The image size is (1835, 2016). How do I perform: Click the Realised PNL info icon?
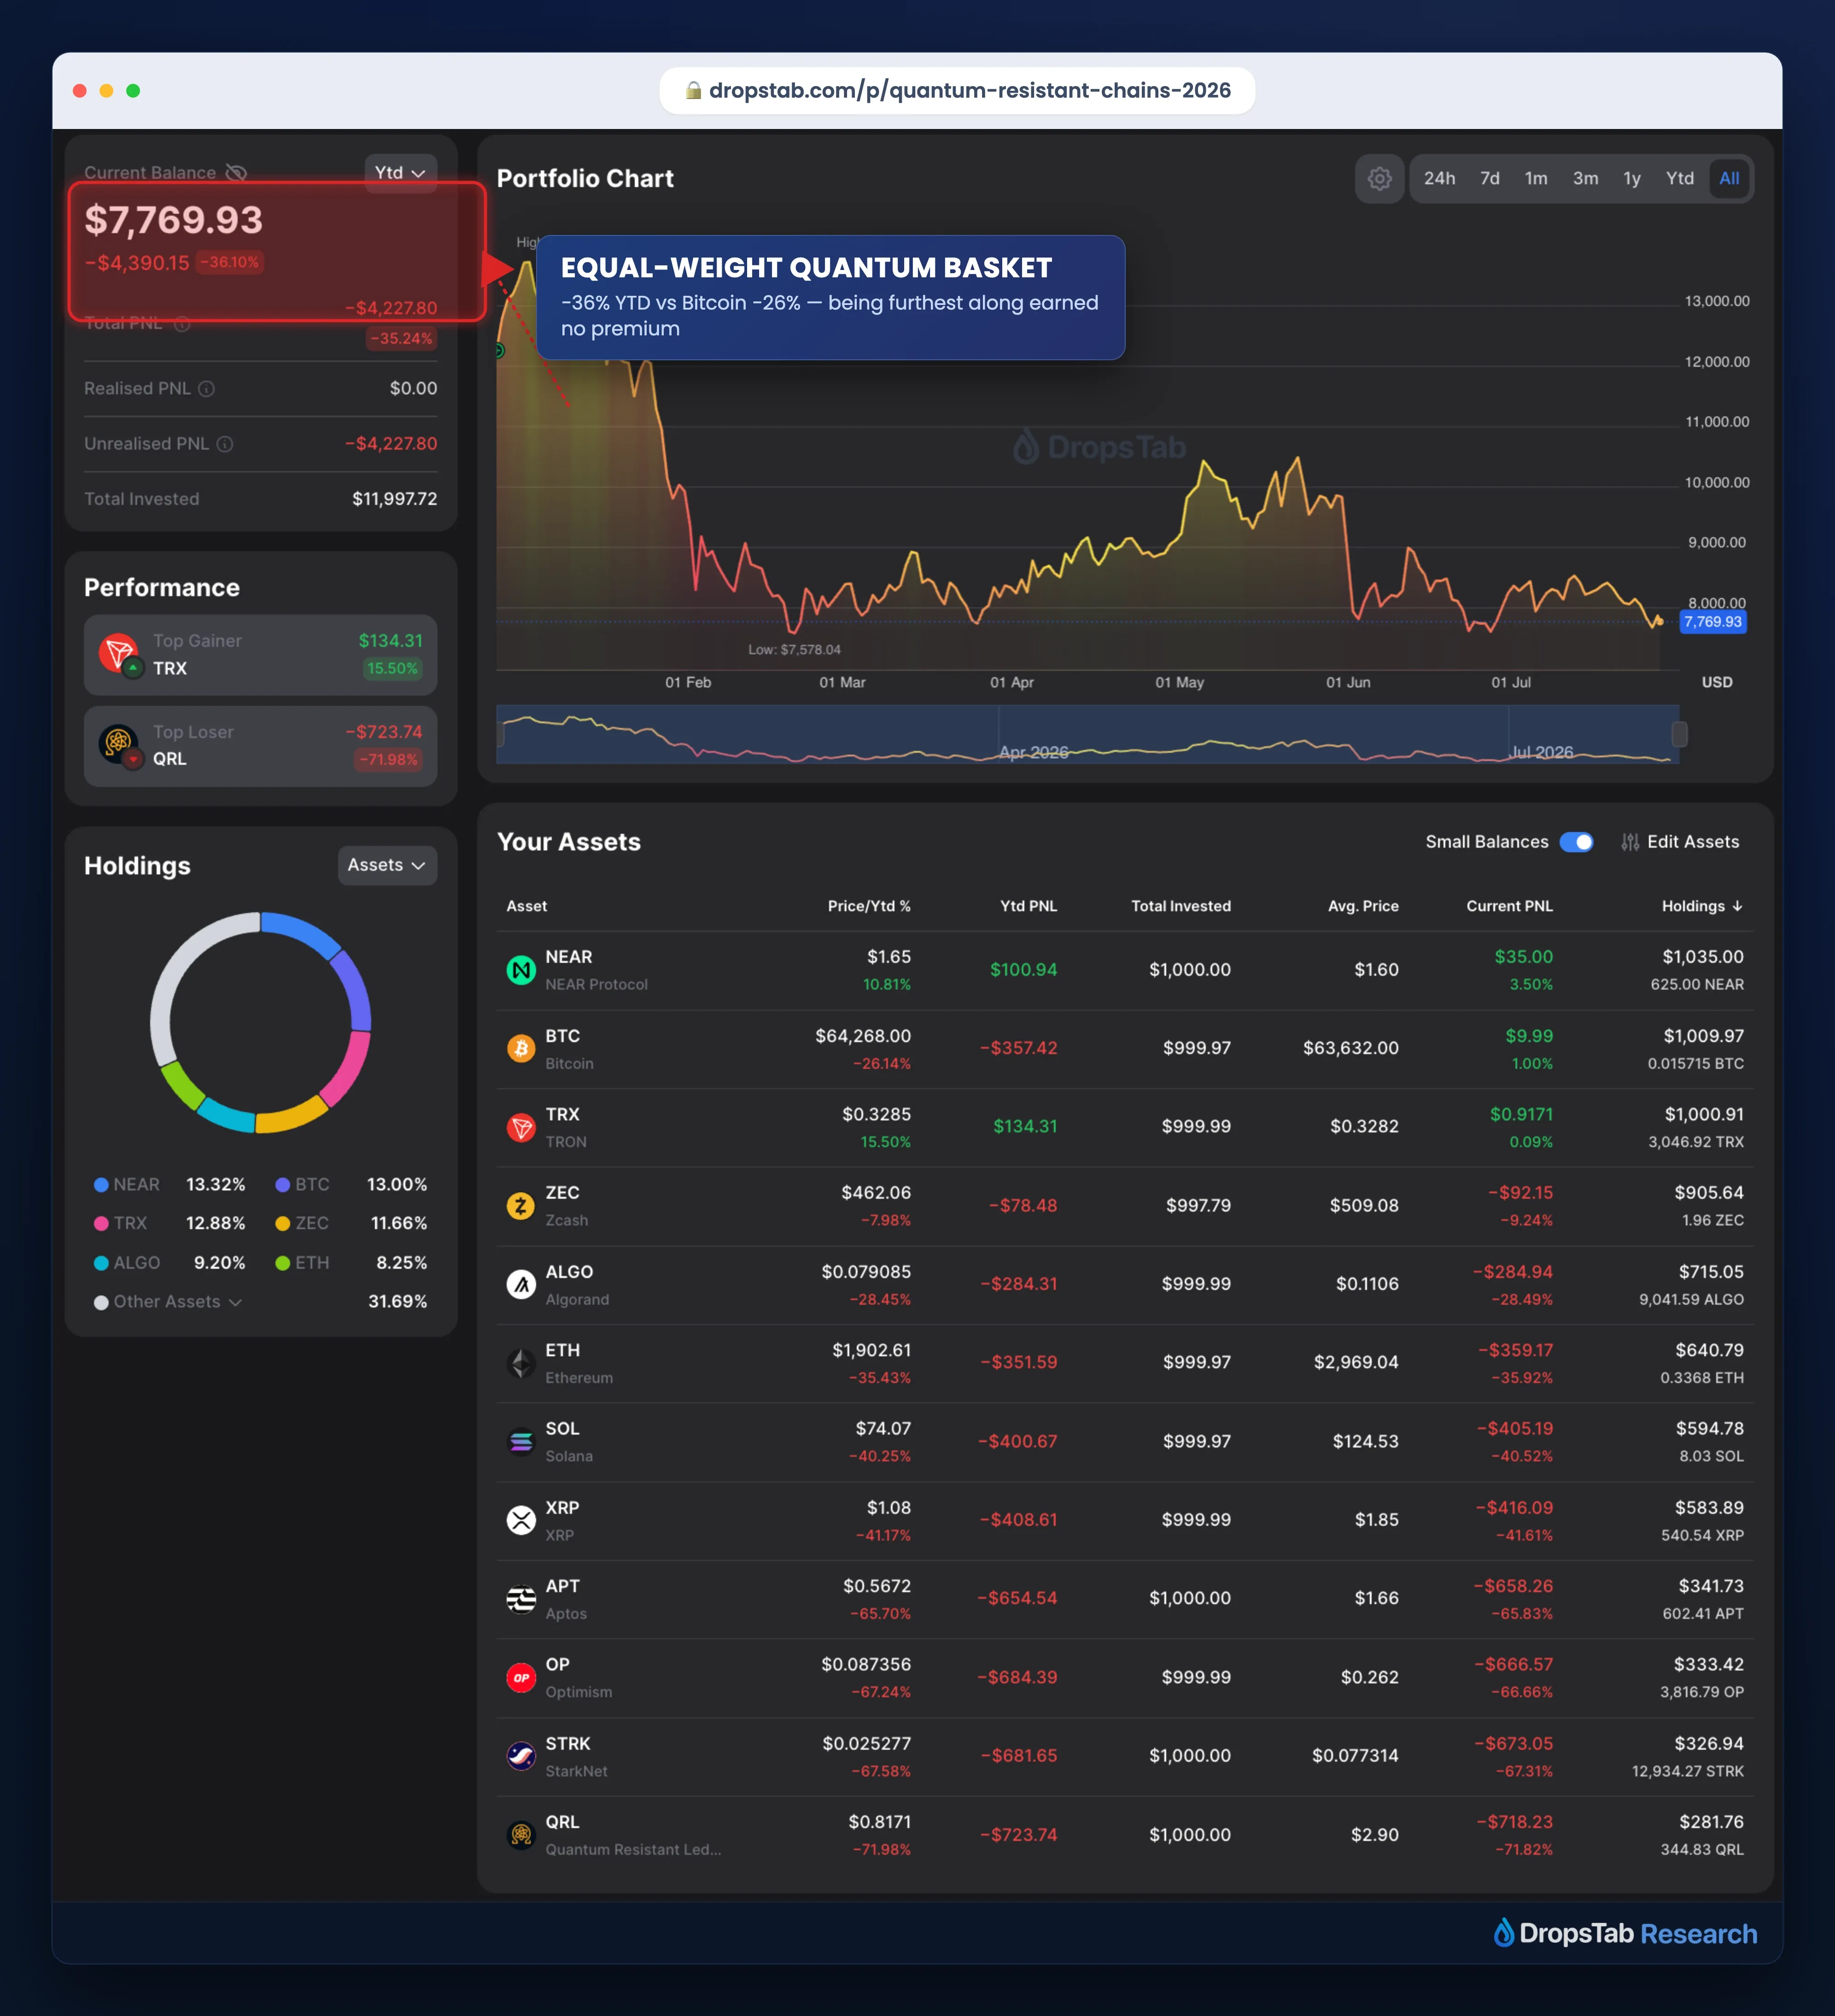[206, 389]
